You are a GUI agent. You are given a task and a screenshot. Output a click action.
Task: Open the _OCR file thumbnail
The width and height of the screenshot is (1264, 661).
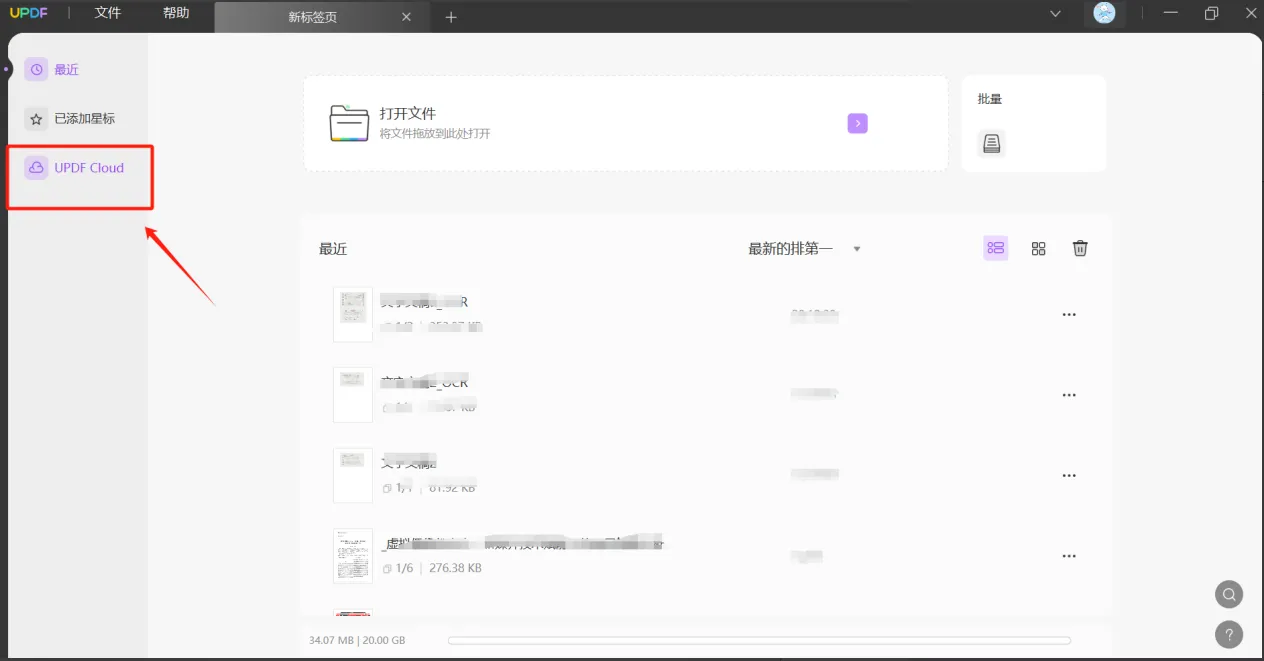click(353, 394)
